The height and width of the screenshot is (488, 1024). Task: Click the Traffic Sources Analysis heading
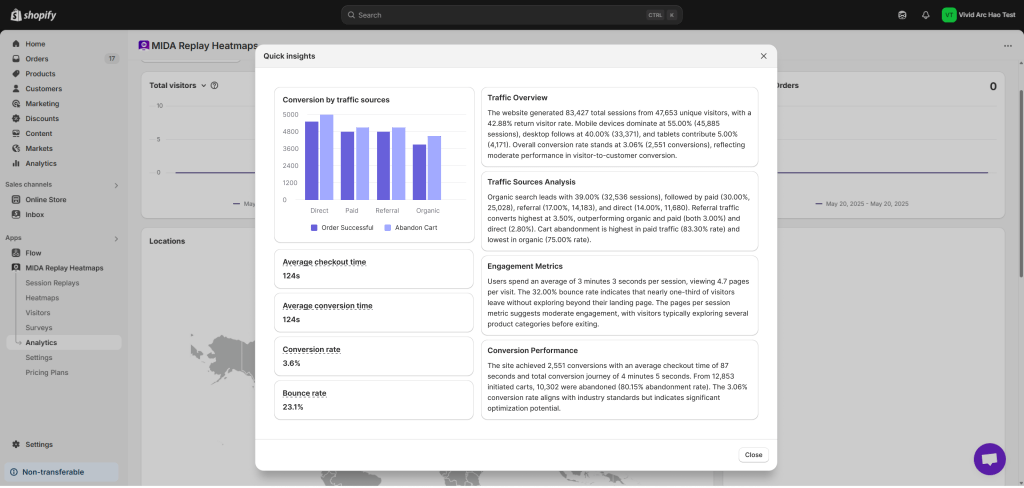click(x=532, y=182)
